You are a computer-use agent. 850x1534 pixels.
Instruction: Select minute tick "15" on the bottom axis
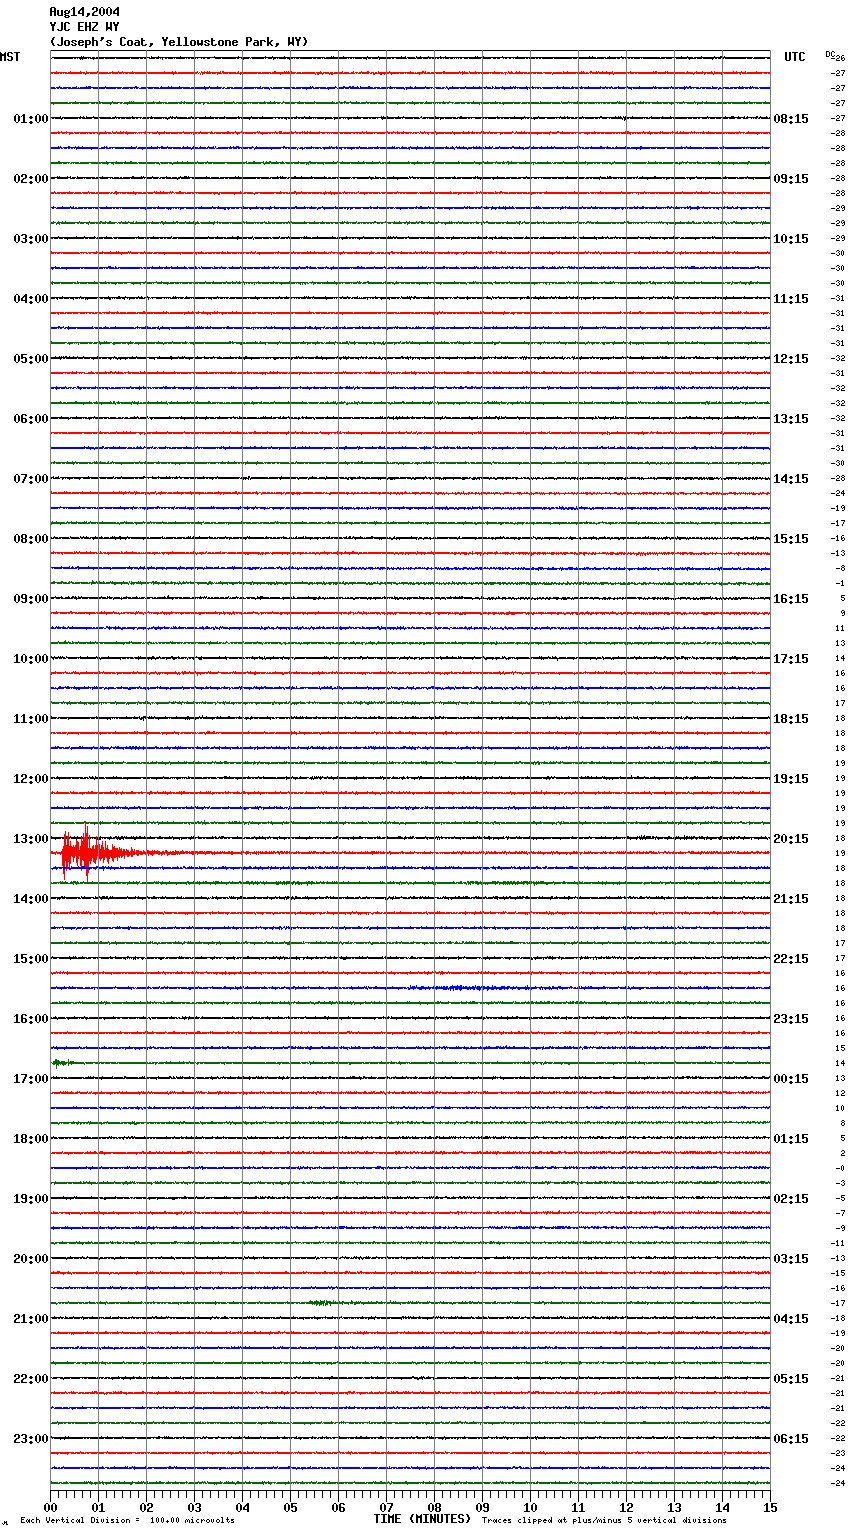point(770,1507)
